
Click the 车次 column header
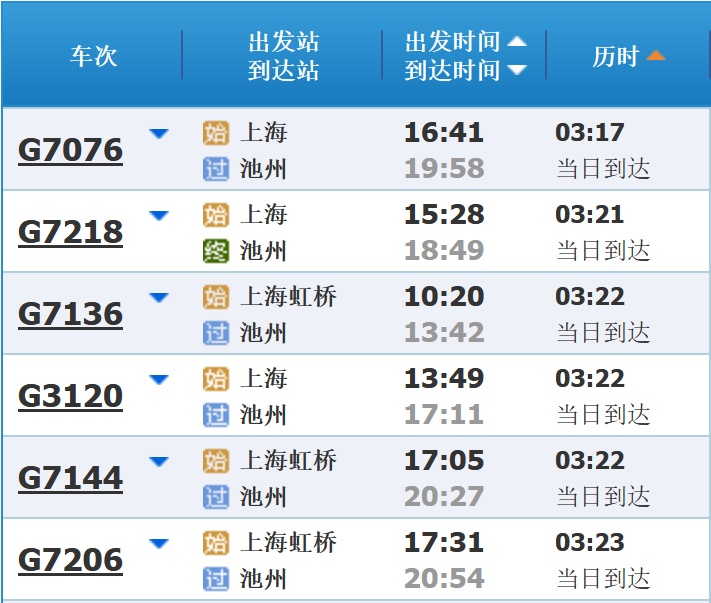pos(93,56)
